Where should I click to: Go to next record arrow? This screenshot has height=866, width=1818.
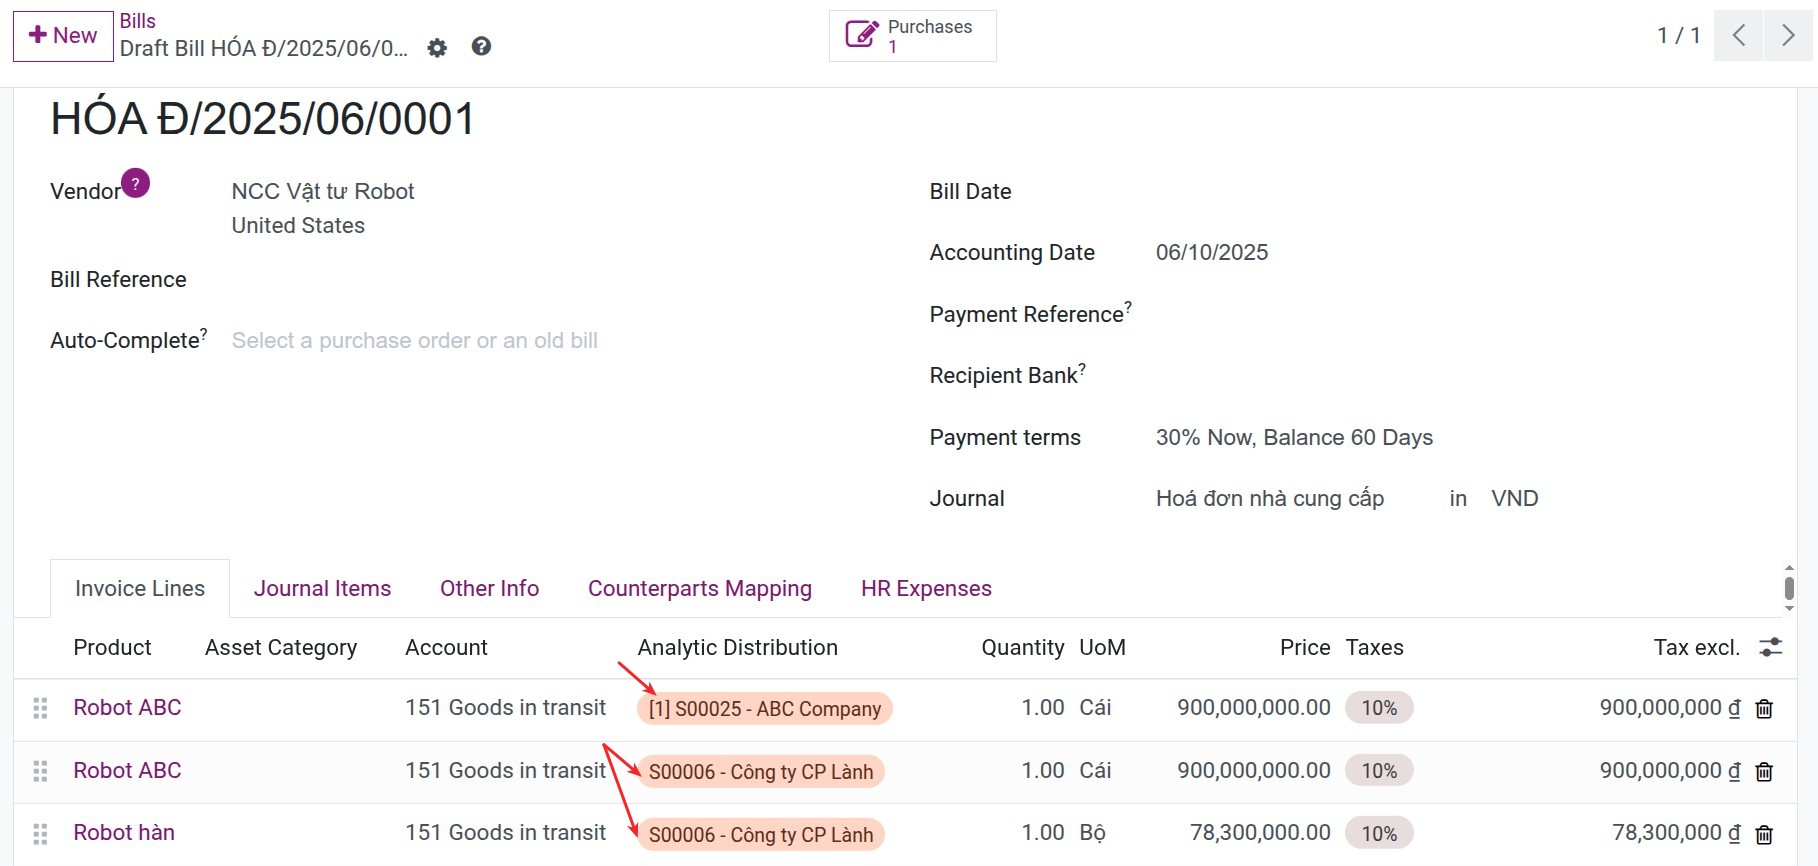pyautogui.click(x=1788, y=36)
